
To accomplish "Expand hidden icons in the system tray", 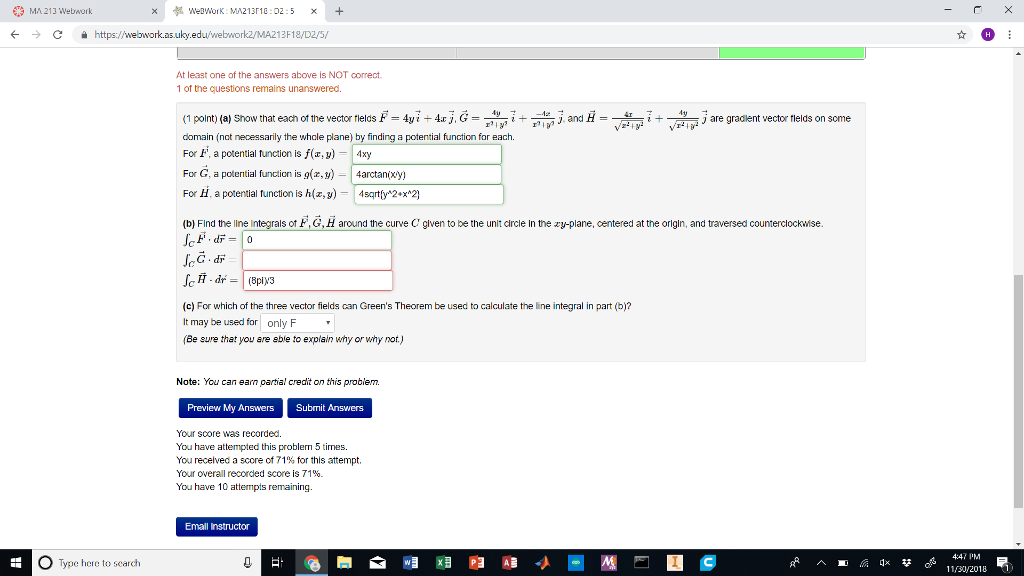I will [821, 563].
